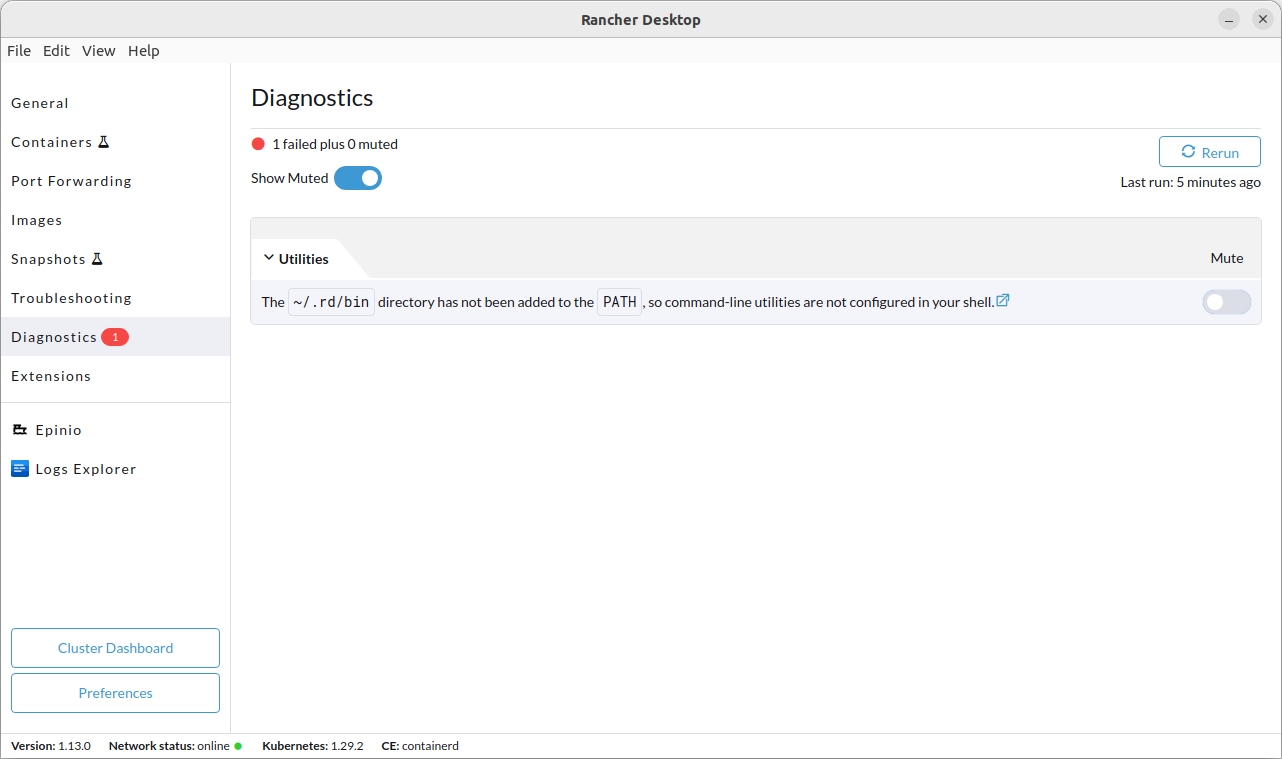1282x759 pixels.
Task: Click the experimental flask icon beside Containers
Action: (103, 142)
